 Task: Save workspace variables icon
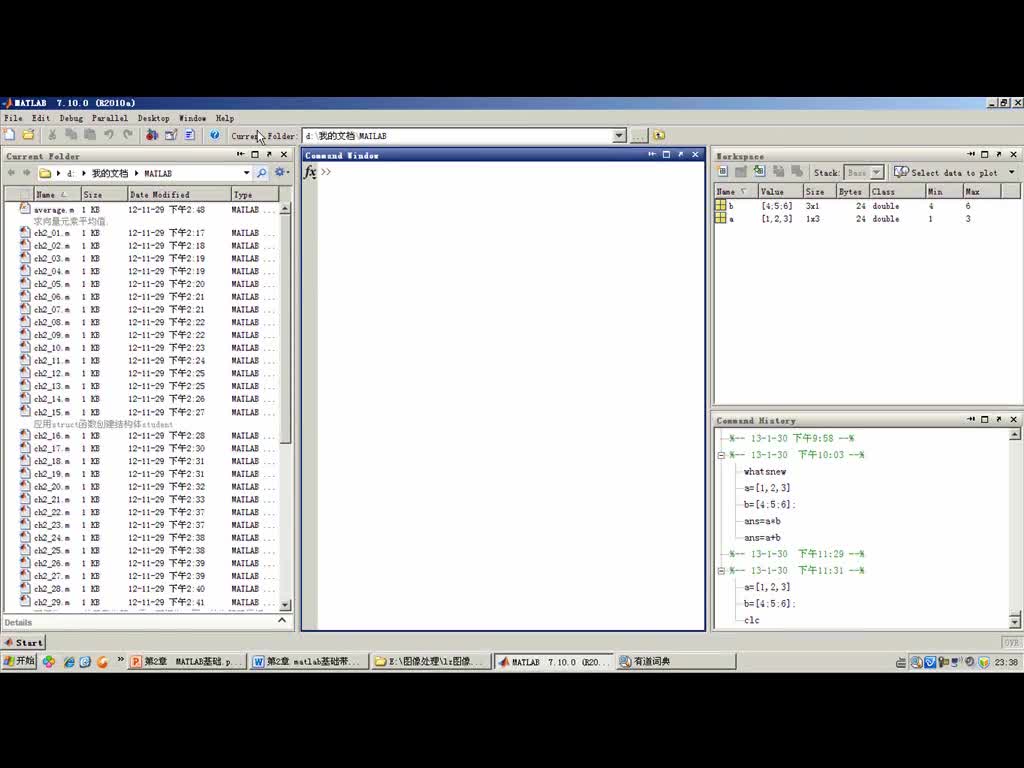click(x=778, y=172)
